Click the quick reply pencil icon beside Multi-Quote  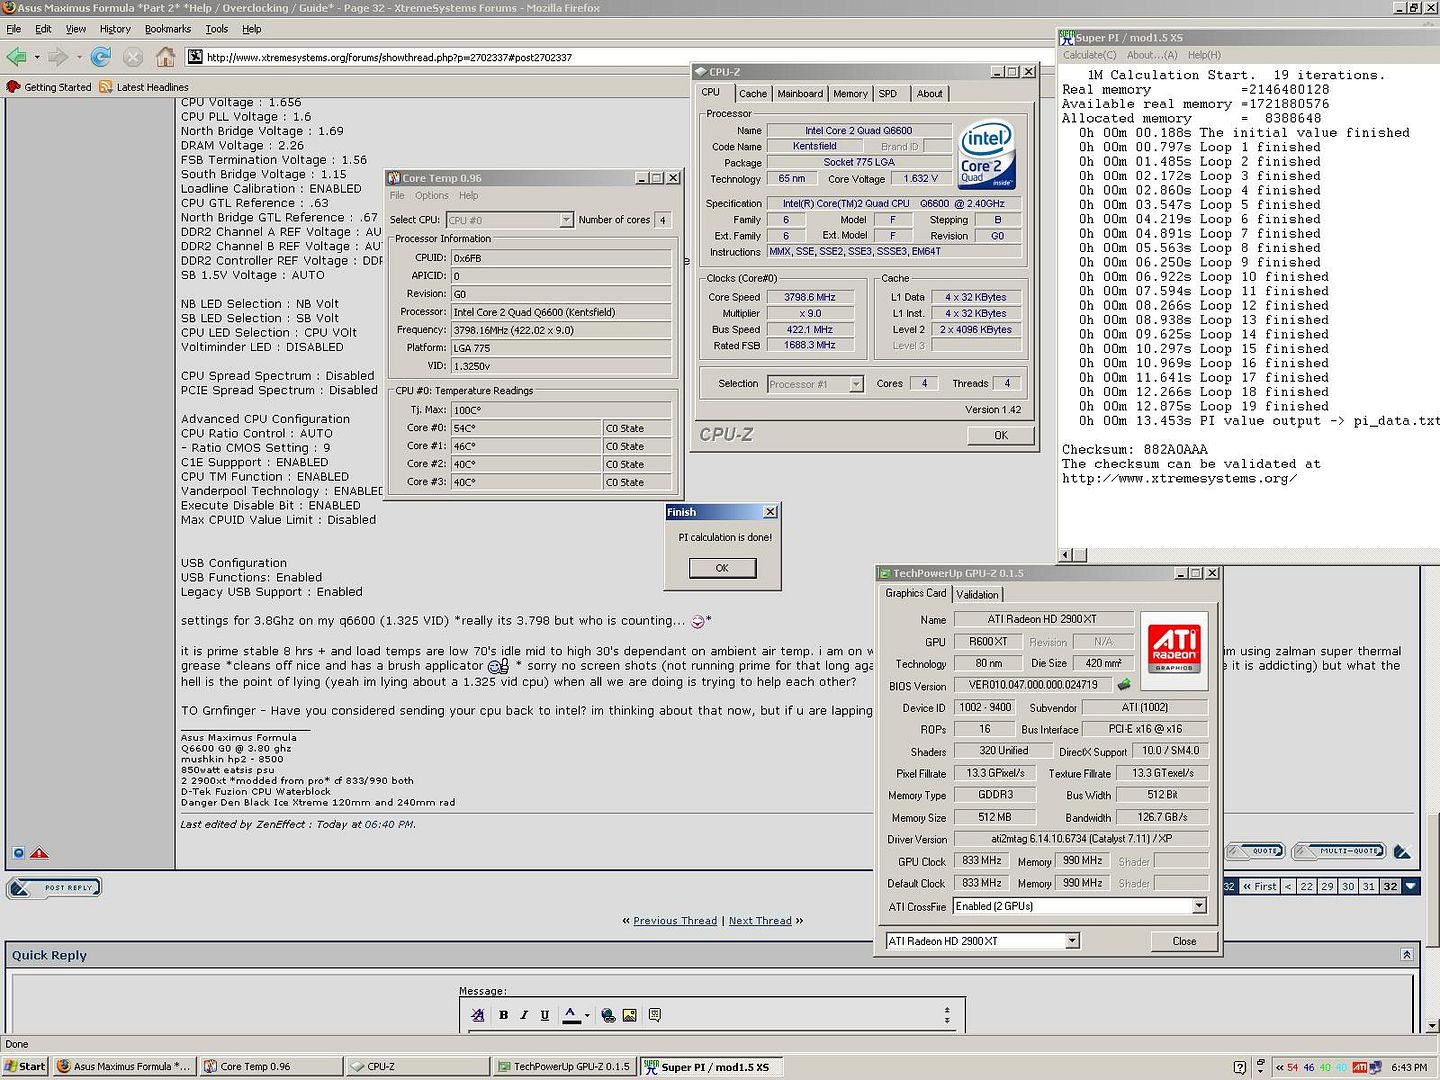[1402, 852]
